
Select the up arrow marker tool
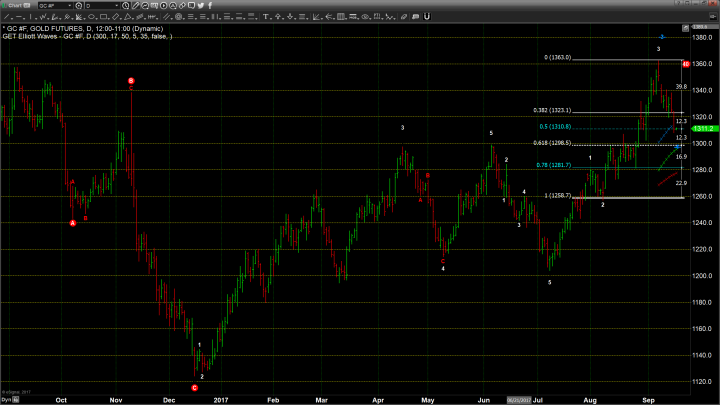pos(278,17)
